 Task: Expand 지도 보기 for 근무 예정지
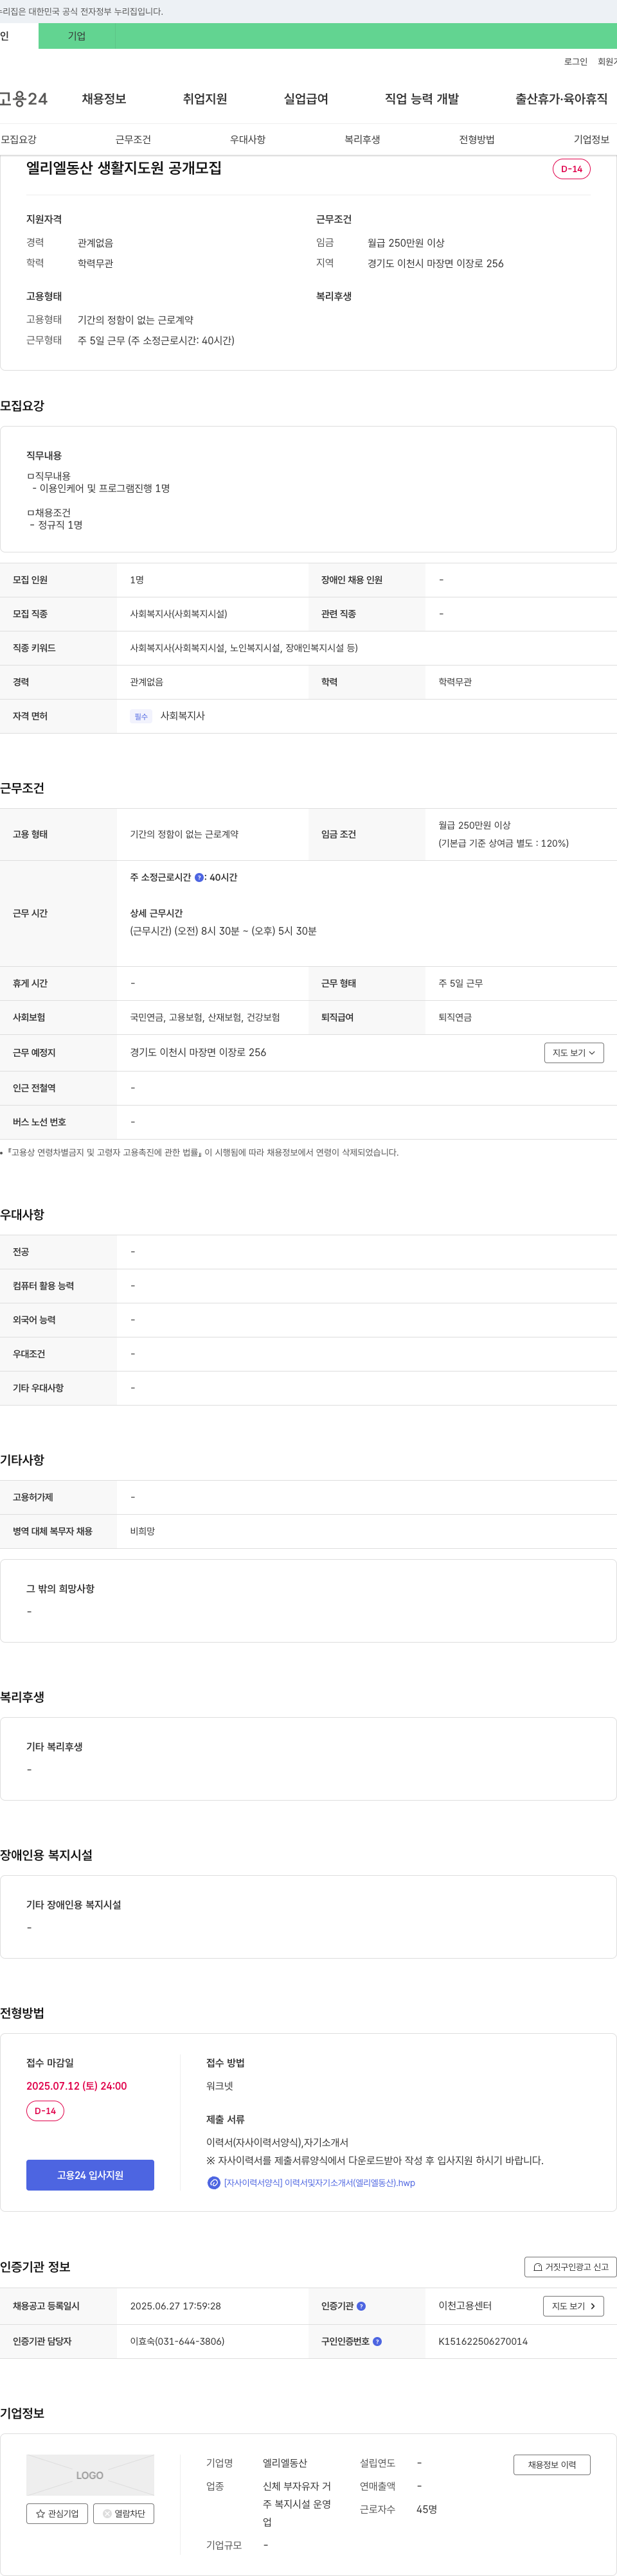click(574, 1053)
